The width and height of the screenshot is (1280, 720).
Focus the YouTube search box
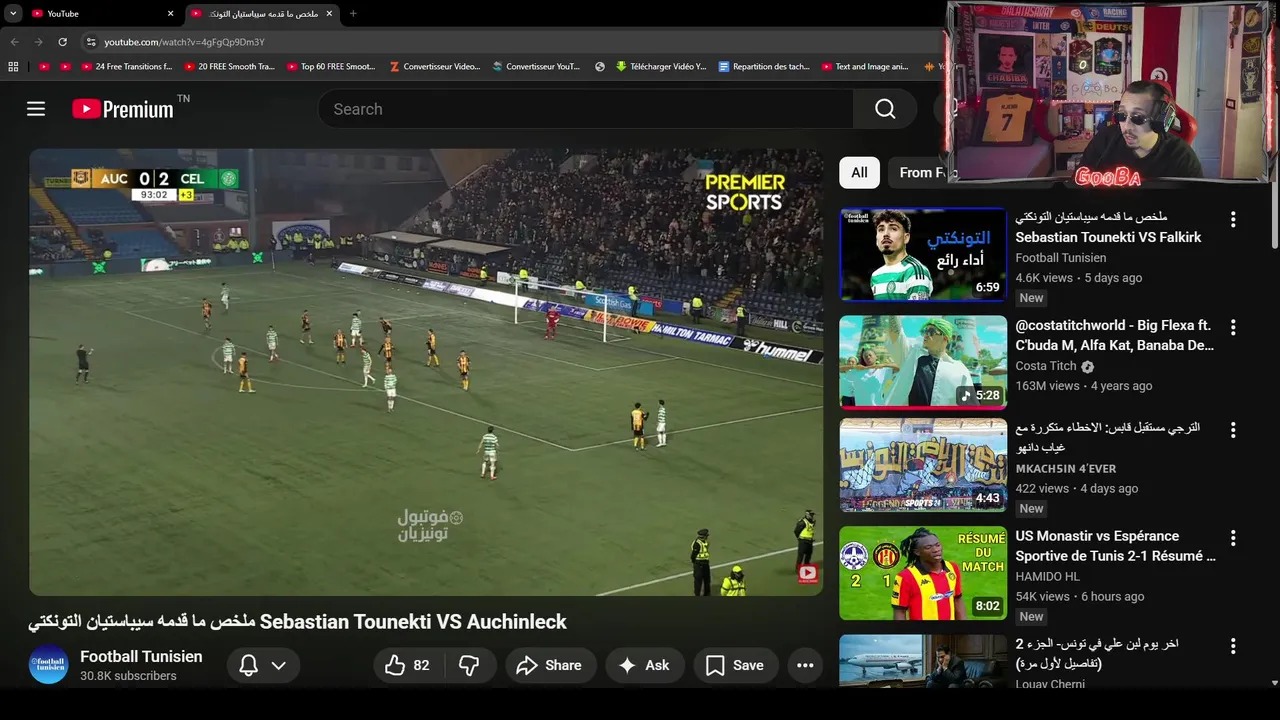point(586,109)
